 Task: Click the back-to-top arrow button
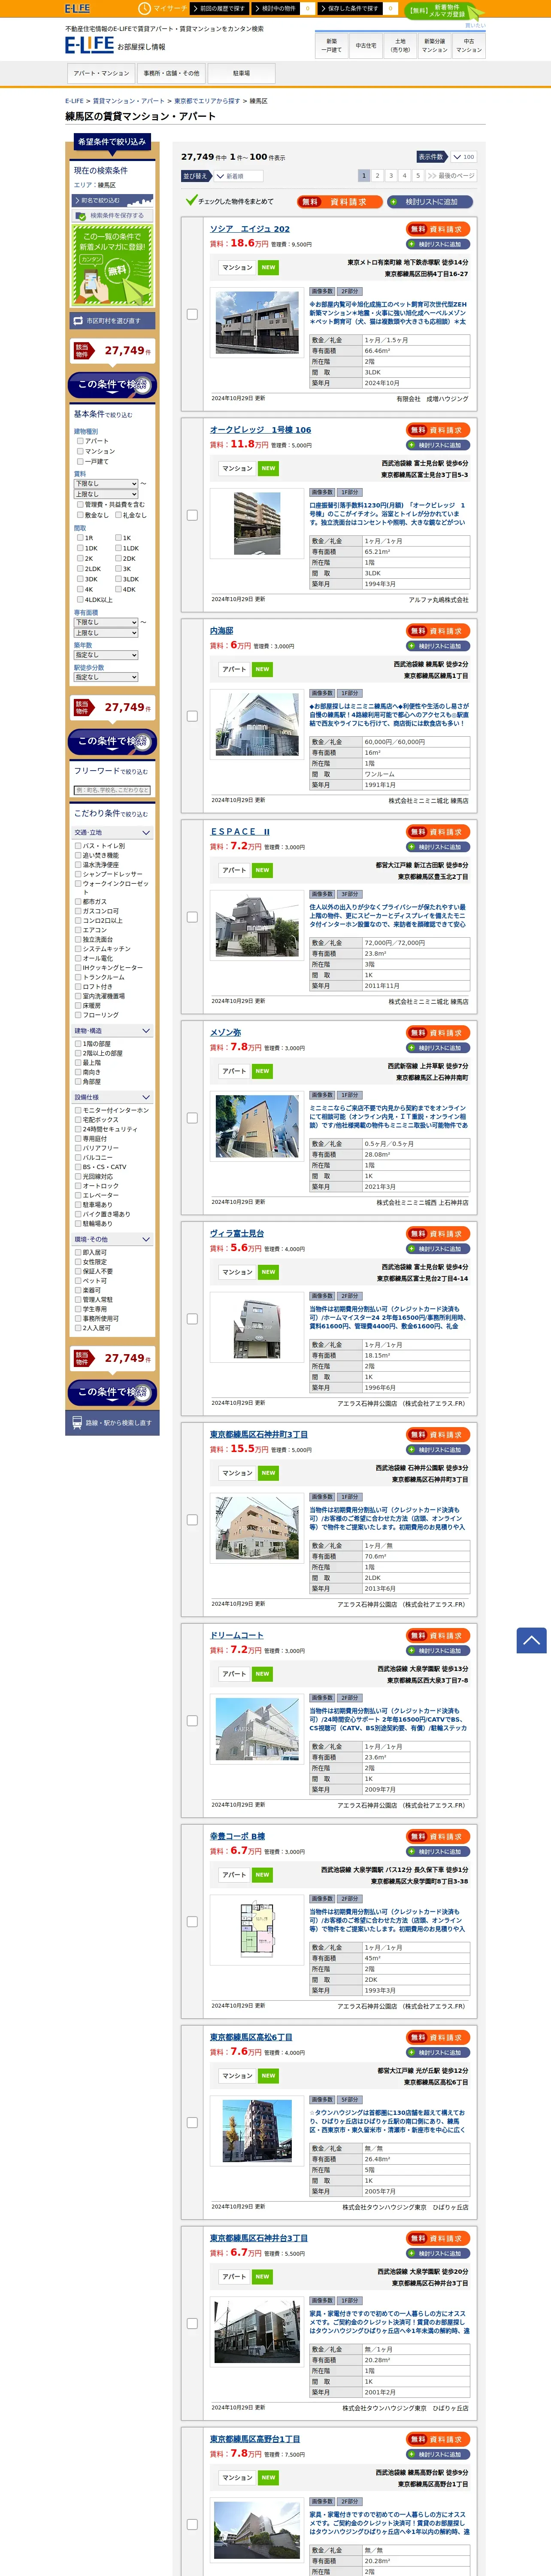click(x=531, y=1640)
